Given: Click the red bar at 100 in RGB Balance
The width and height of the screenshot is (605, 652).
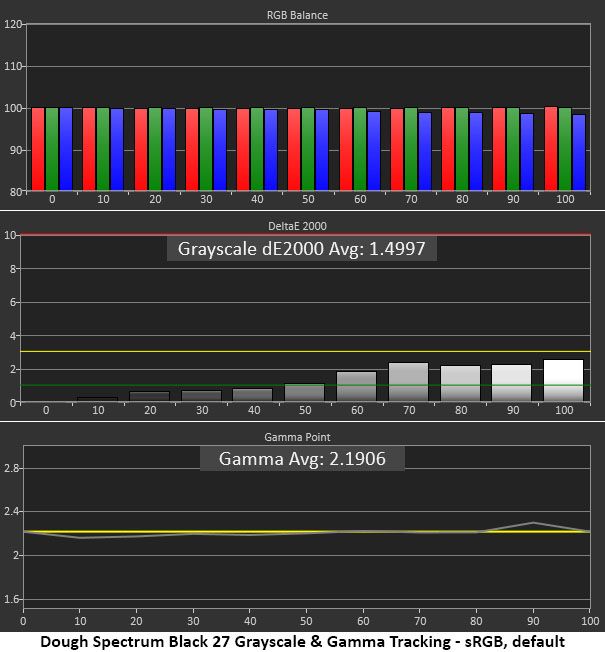Looking at the screenshot, I should click(551, 149).
